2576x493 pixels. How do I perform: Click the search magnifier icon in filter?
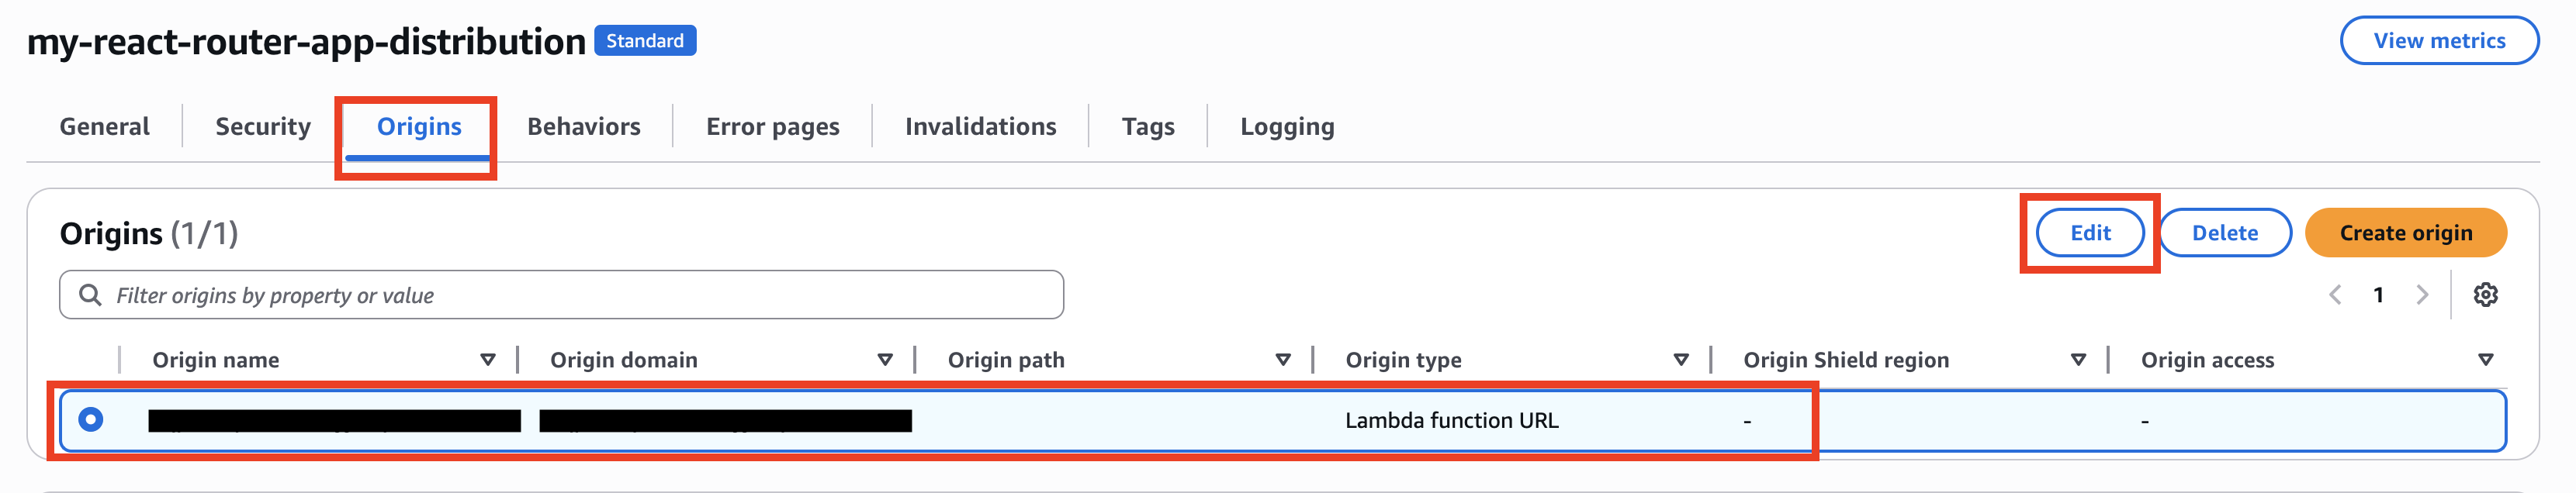click(90, 295)
